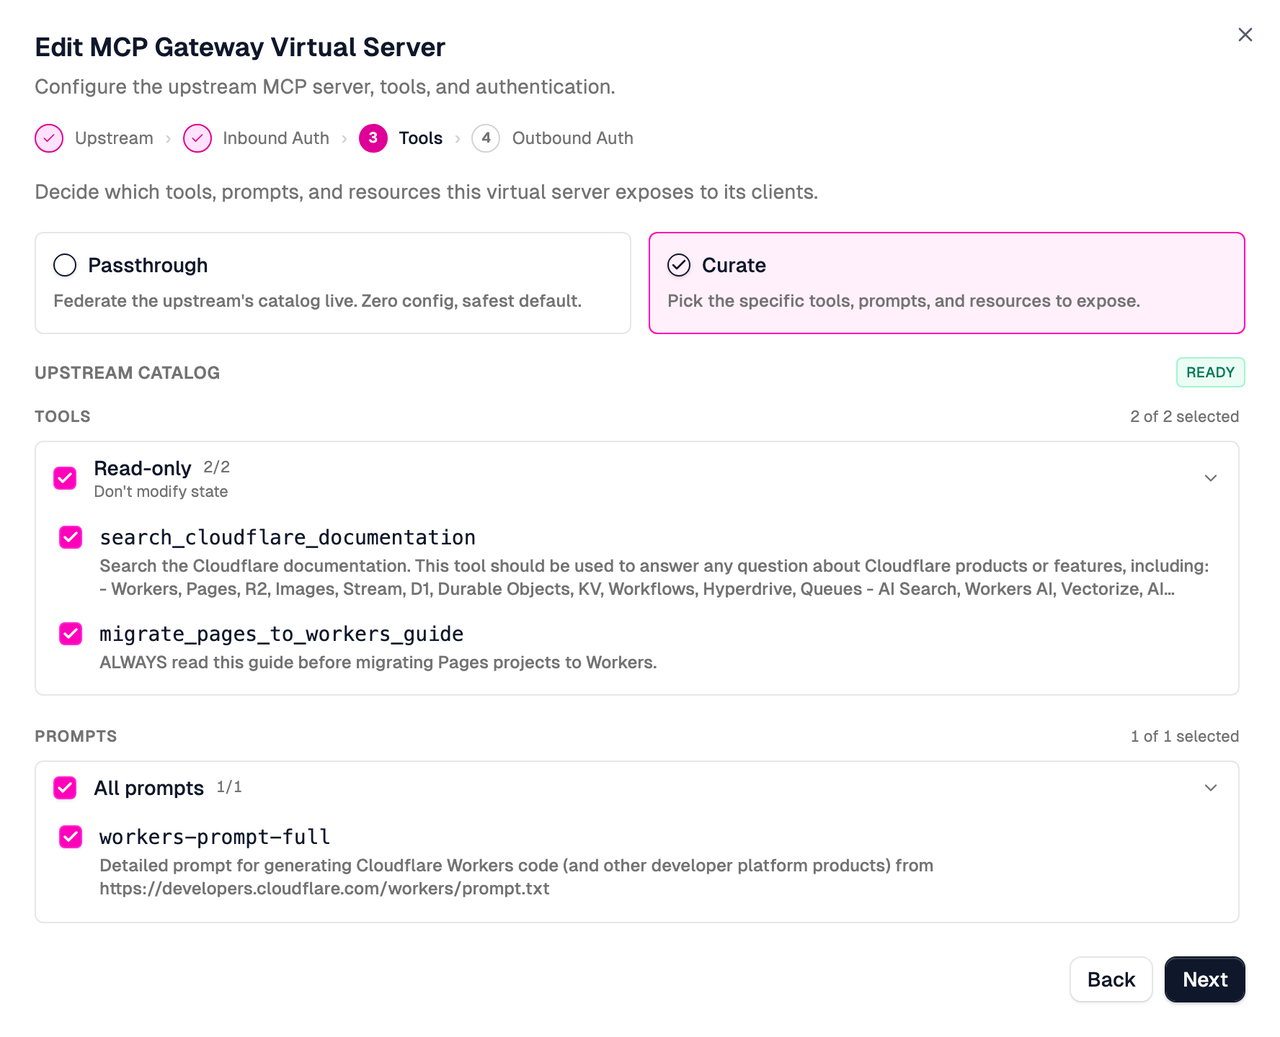Click the Passthrough description text

[x=317, y=301]
